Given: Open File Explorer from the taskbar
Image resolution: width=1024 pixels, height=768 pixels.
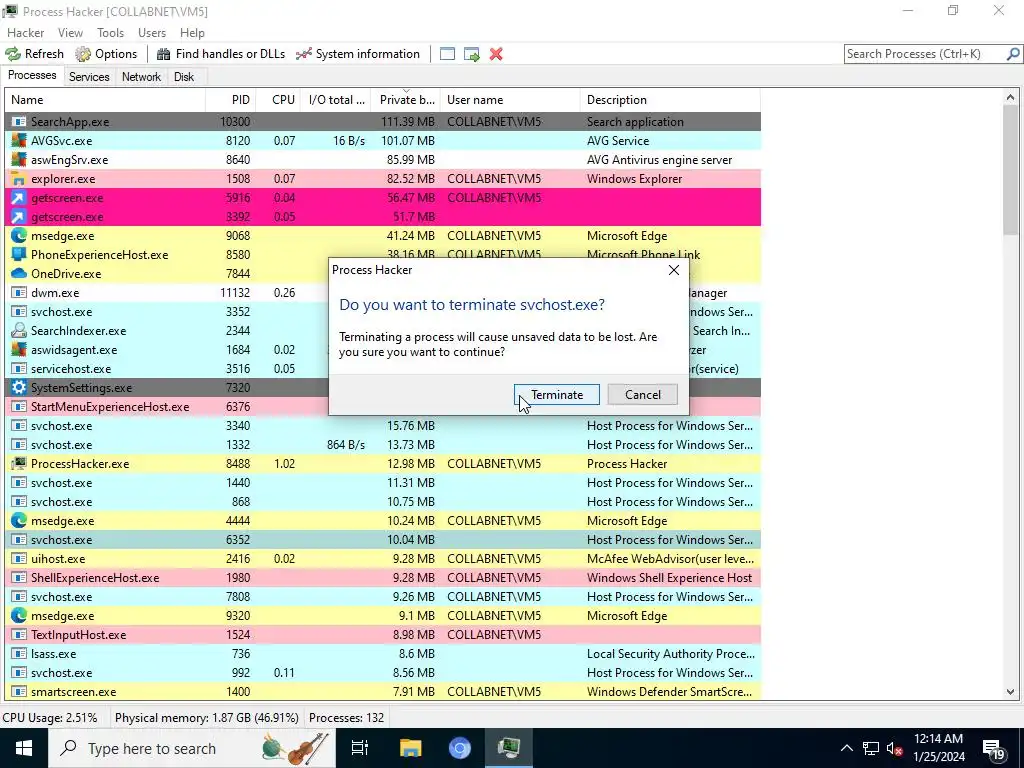Looking at the screenshot, I should (410, 748).
